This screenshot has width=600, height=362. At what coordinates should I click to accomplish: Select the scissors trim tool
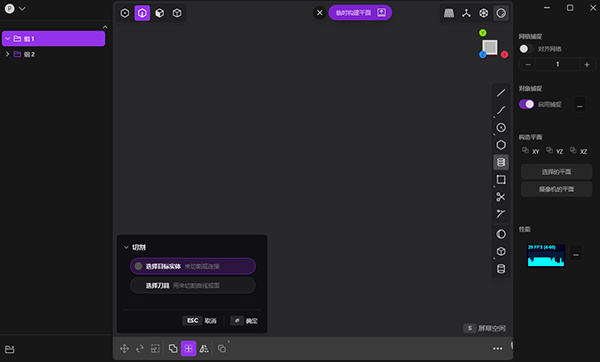[x=501, y=197]
